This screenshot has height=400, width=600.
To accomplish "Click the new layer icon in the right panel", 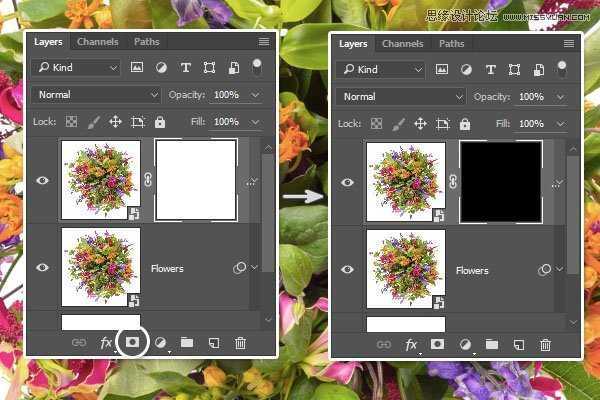I will (518, 344).
